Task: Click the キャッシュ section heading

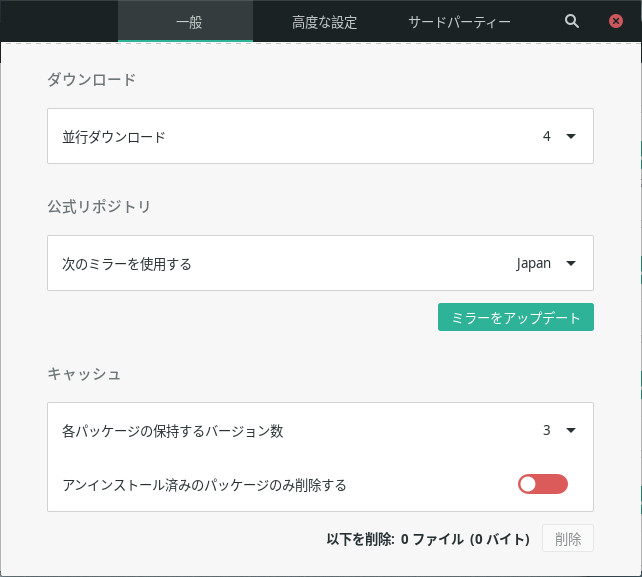Action: (x=84, y=374)
